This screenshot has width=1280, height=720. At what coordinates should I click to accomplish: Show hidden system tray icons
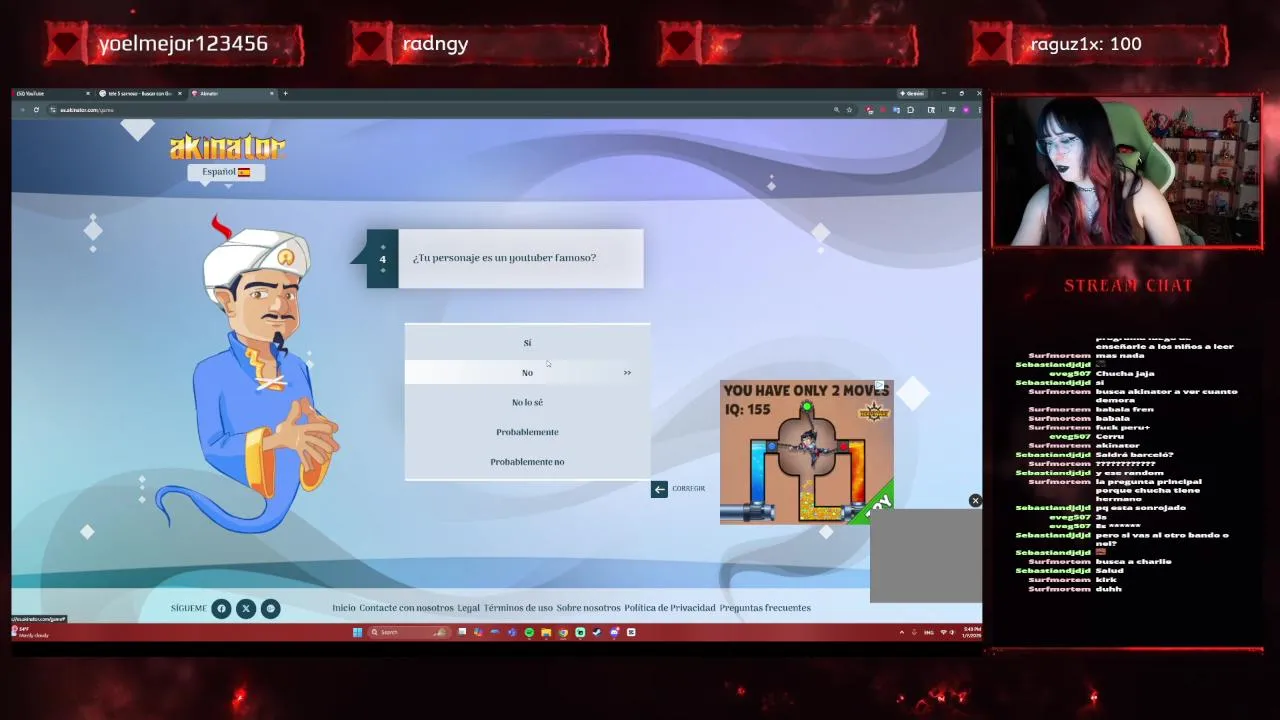(902, 632)
